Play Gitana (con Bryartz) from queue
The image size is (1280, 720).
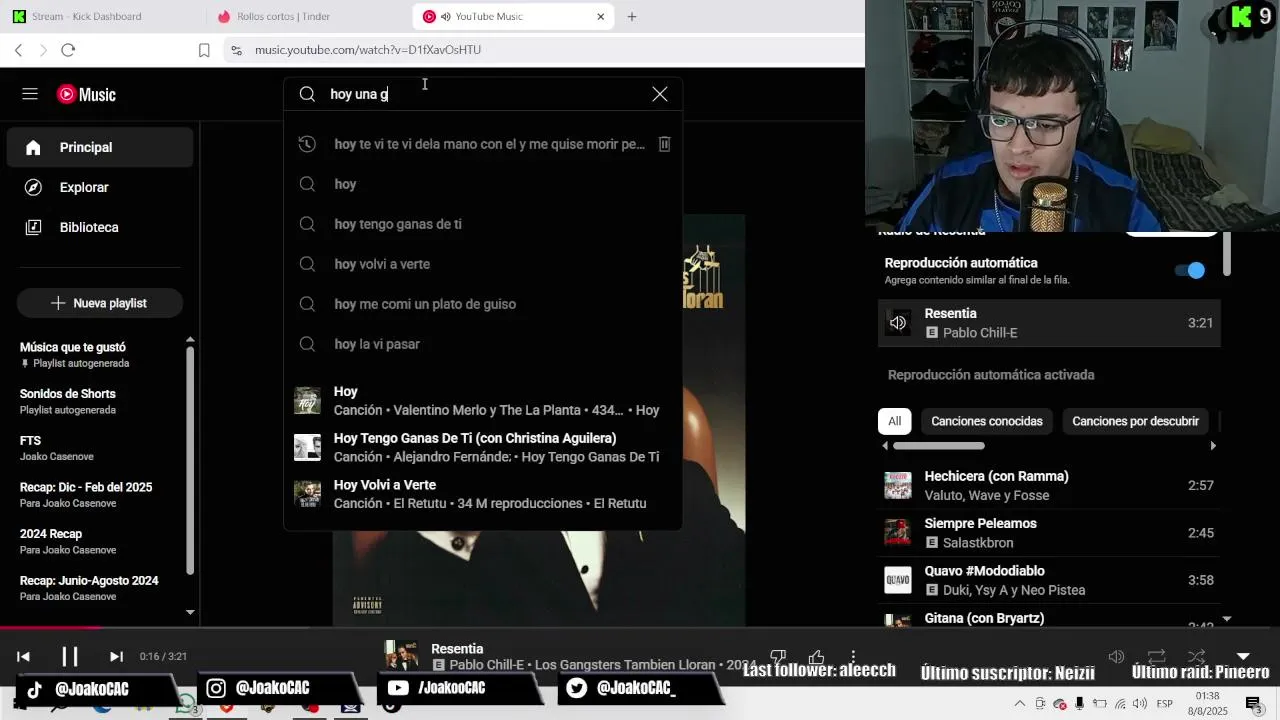[1049, 618]
